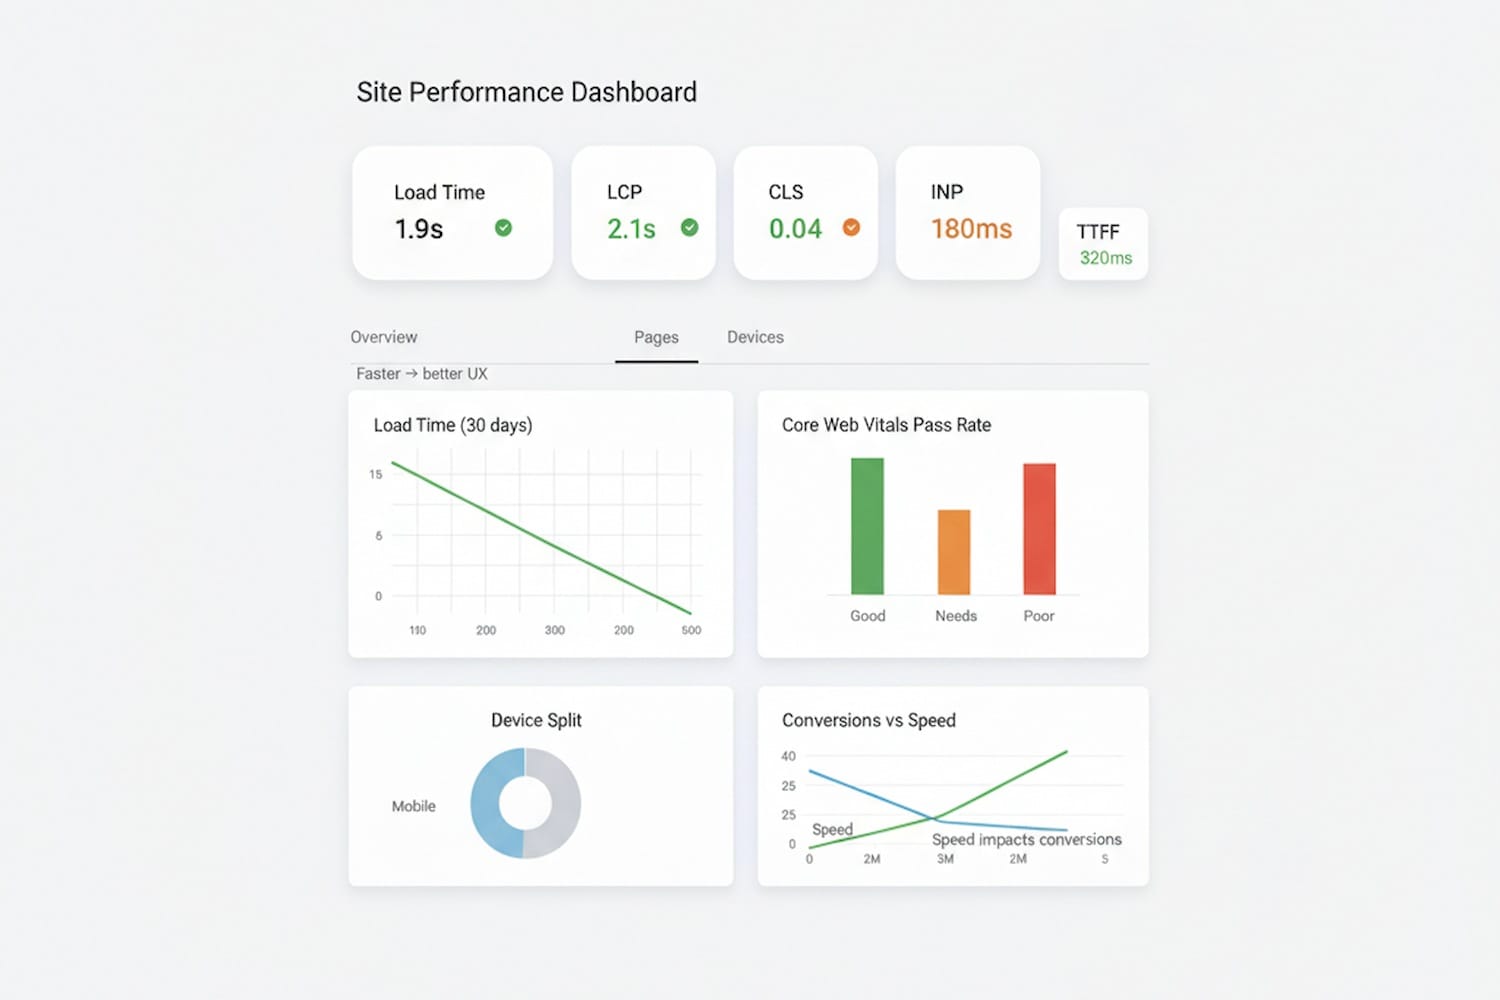Click the blue declining Speed line
This screenshot has height=1000, width=1500.
[x=870, y=794]
